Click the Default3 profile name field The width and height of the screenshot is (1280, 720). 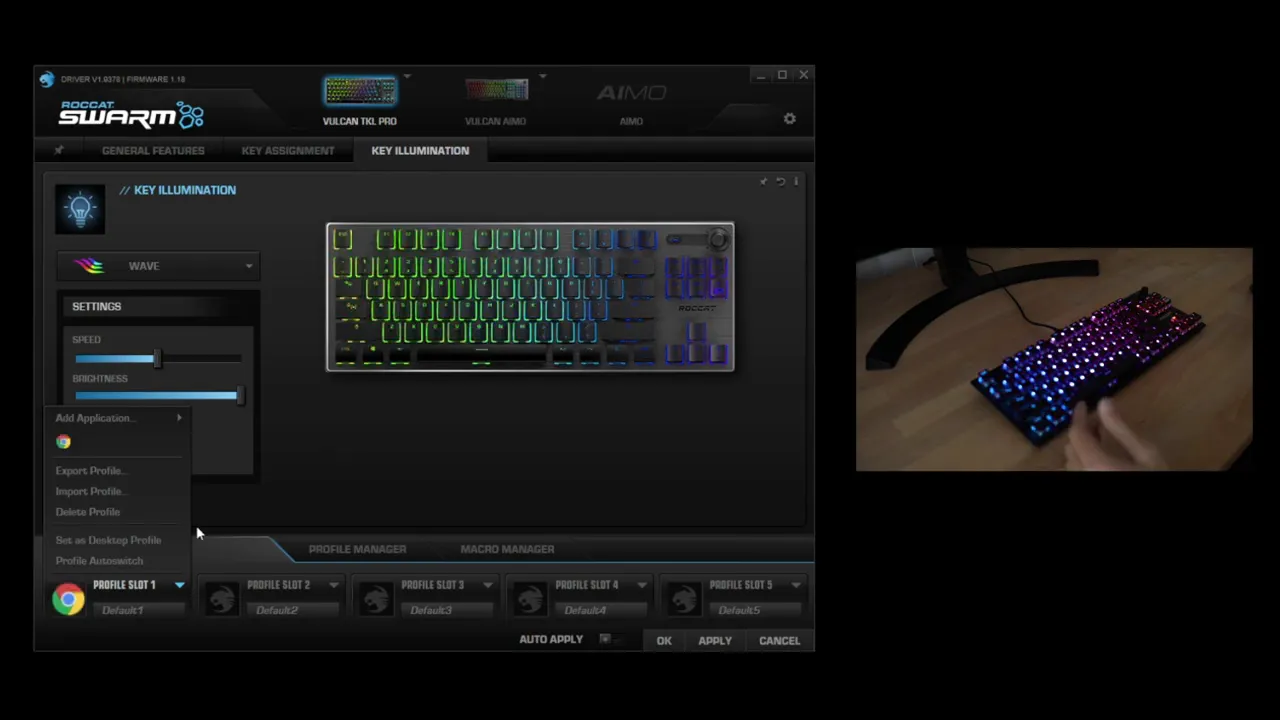(446, 610)
